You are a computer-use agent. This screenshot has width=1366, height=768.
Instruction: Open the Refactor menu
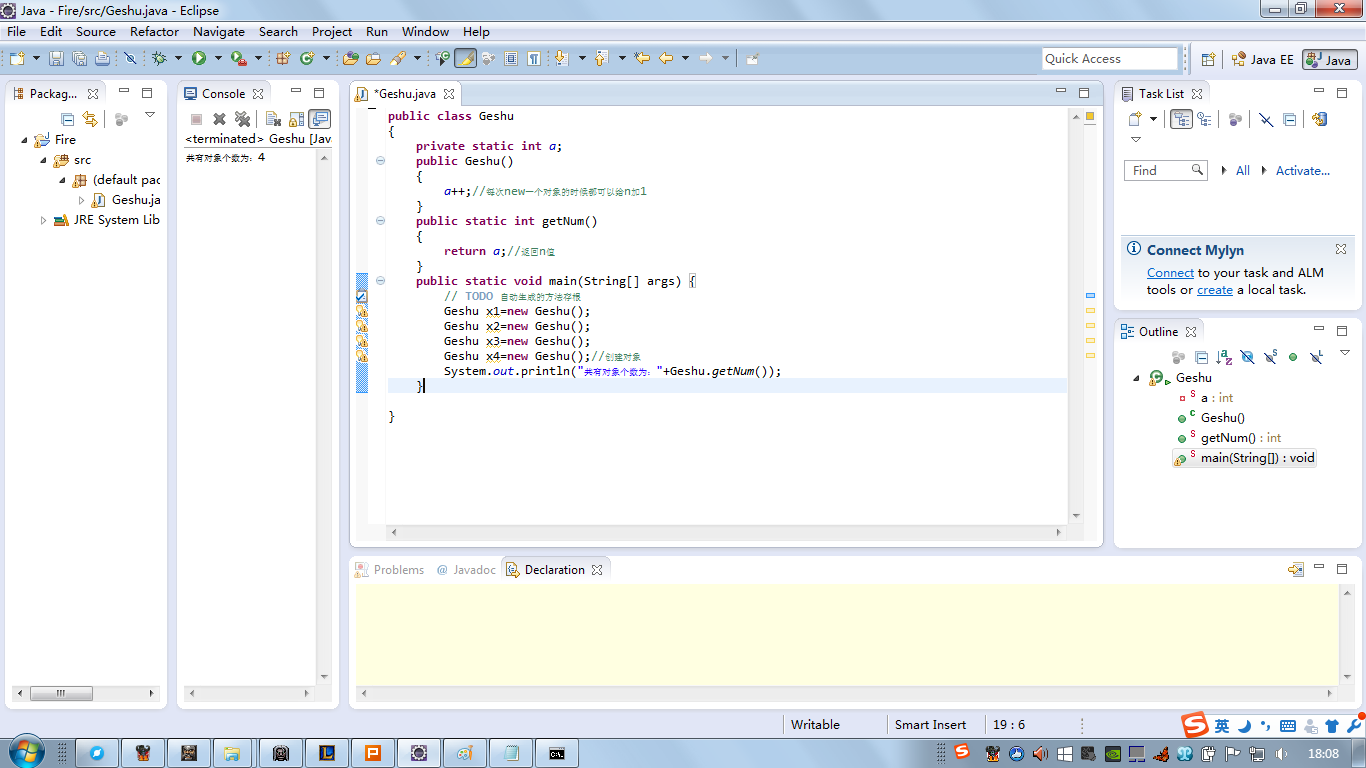pyautogui.click(x=155, y=31)
